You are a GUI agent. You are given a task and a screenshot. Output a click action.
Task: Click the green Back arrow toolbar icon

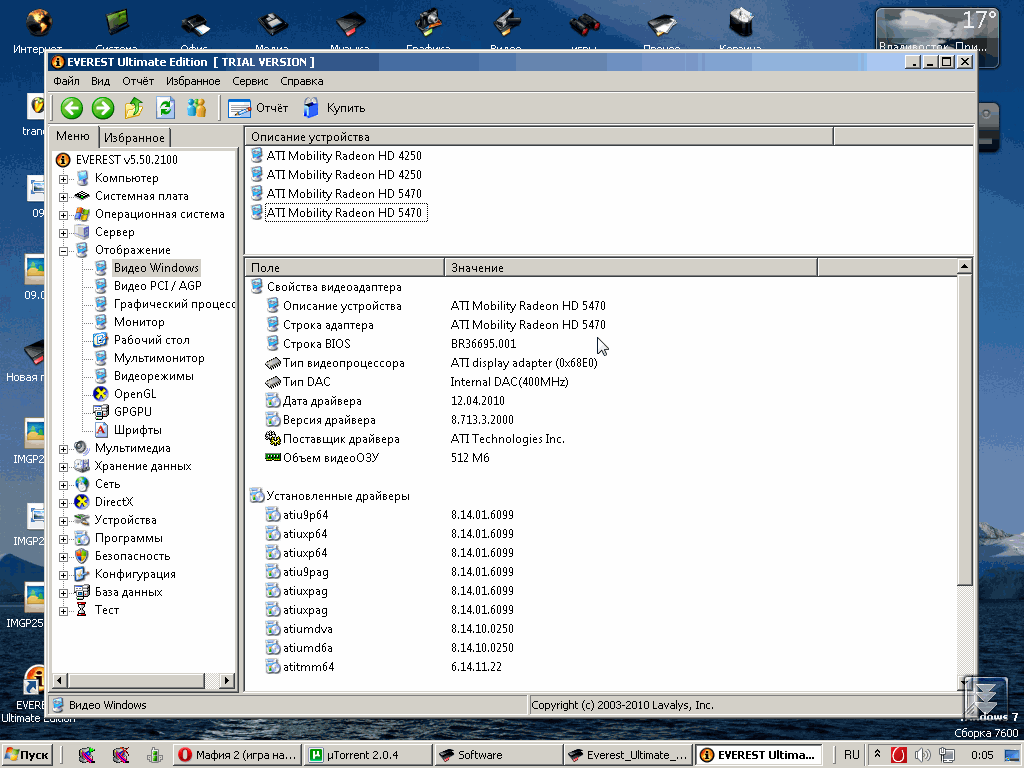(71, 108)
